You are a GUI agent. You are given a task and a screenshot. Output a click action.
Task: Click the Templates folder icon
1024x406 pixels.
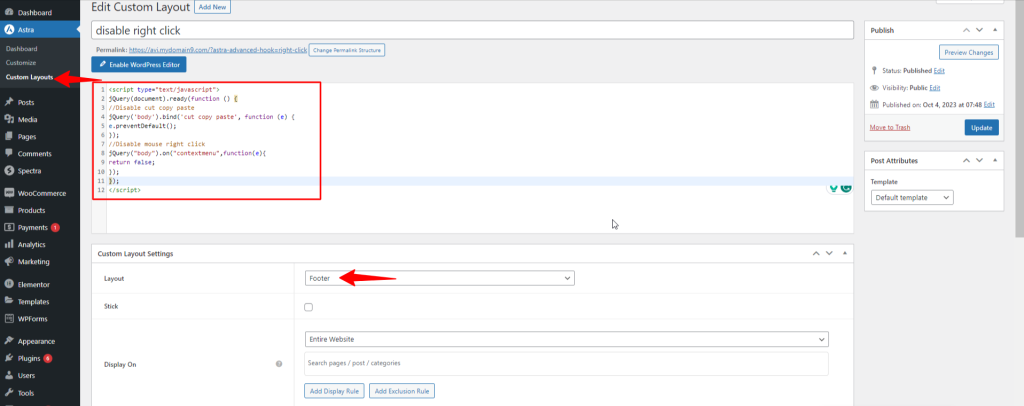click(8, 302)
